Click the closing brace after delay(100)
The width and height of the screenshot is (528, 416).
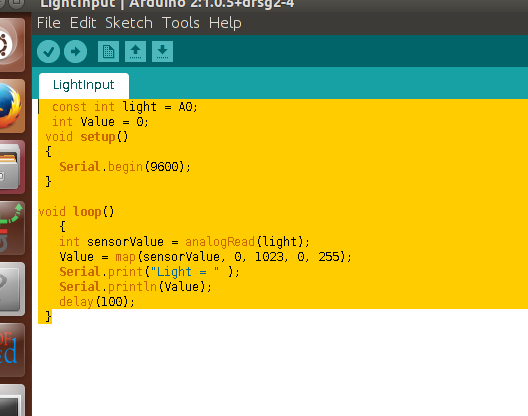click(x=48, y=317)
